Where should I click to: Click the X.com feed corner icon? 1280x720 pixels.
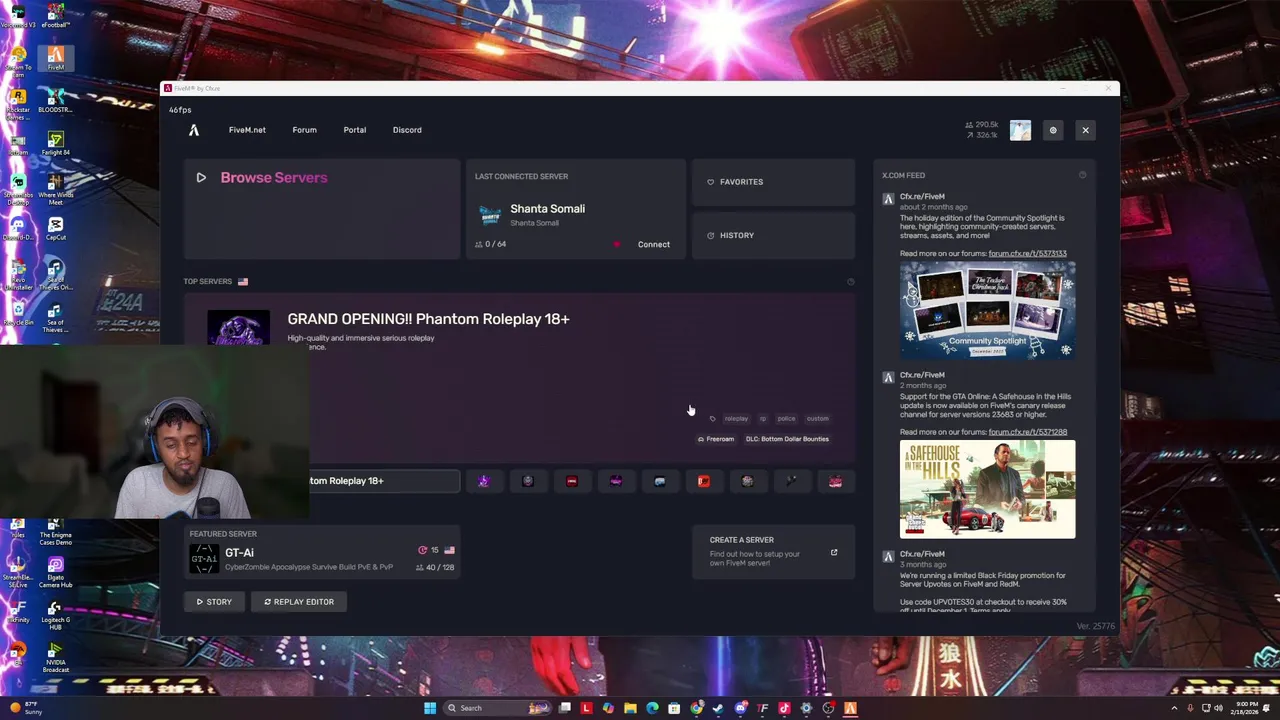(1082, 175)
